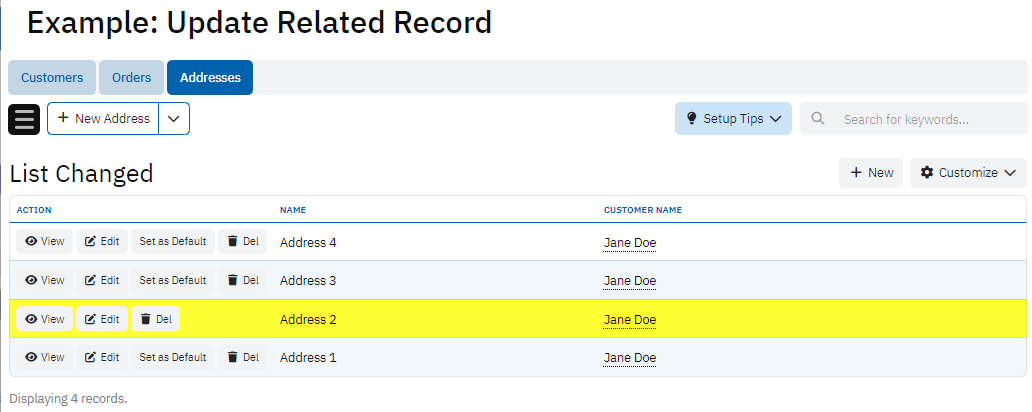Click the Edit pencil icon for Address 3
This screenshot has width=1032, height=412.
click(91, 281)
